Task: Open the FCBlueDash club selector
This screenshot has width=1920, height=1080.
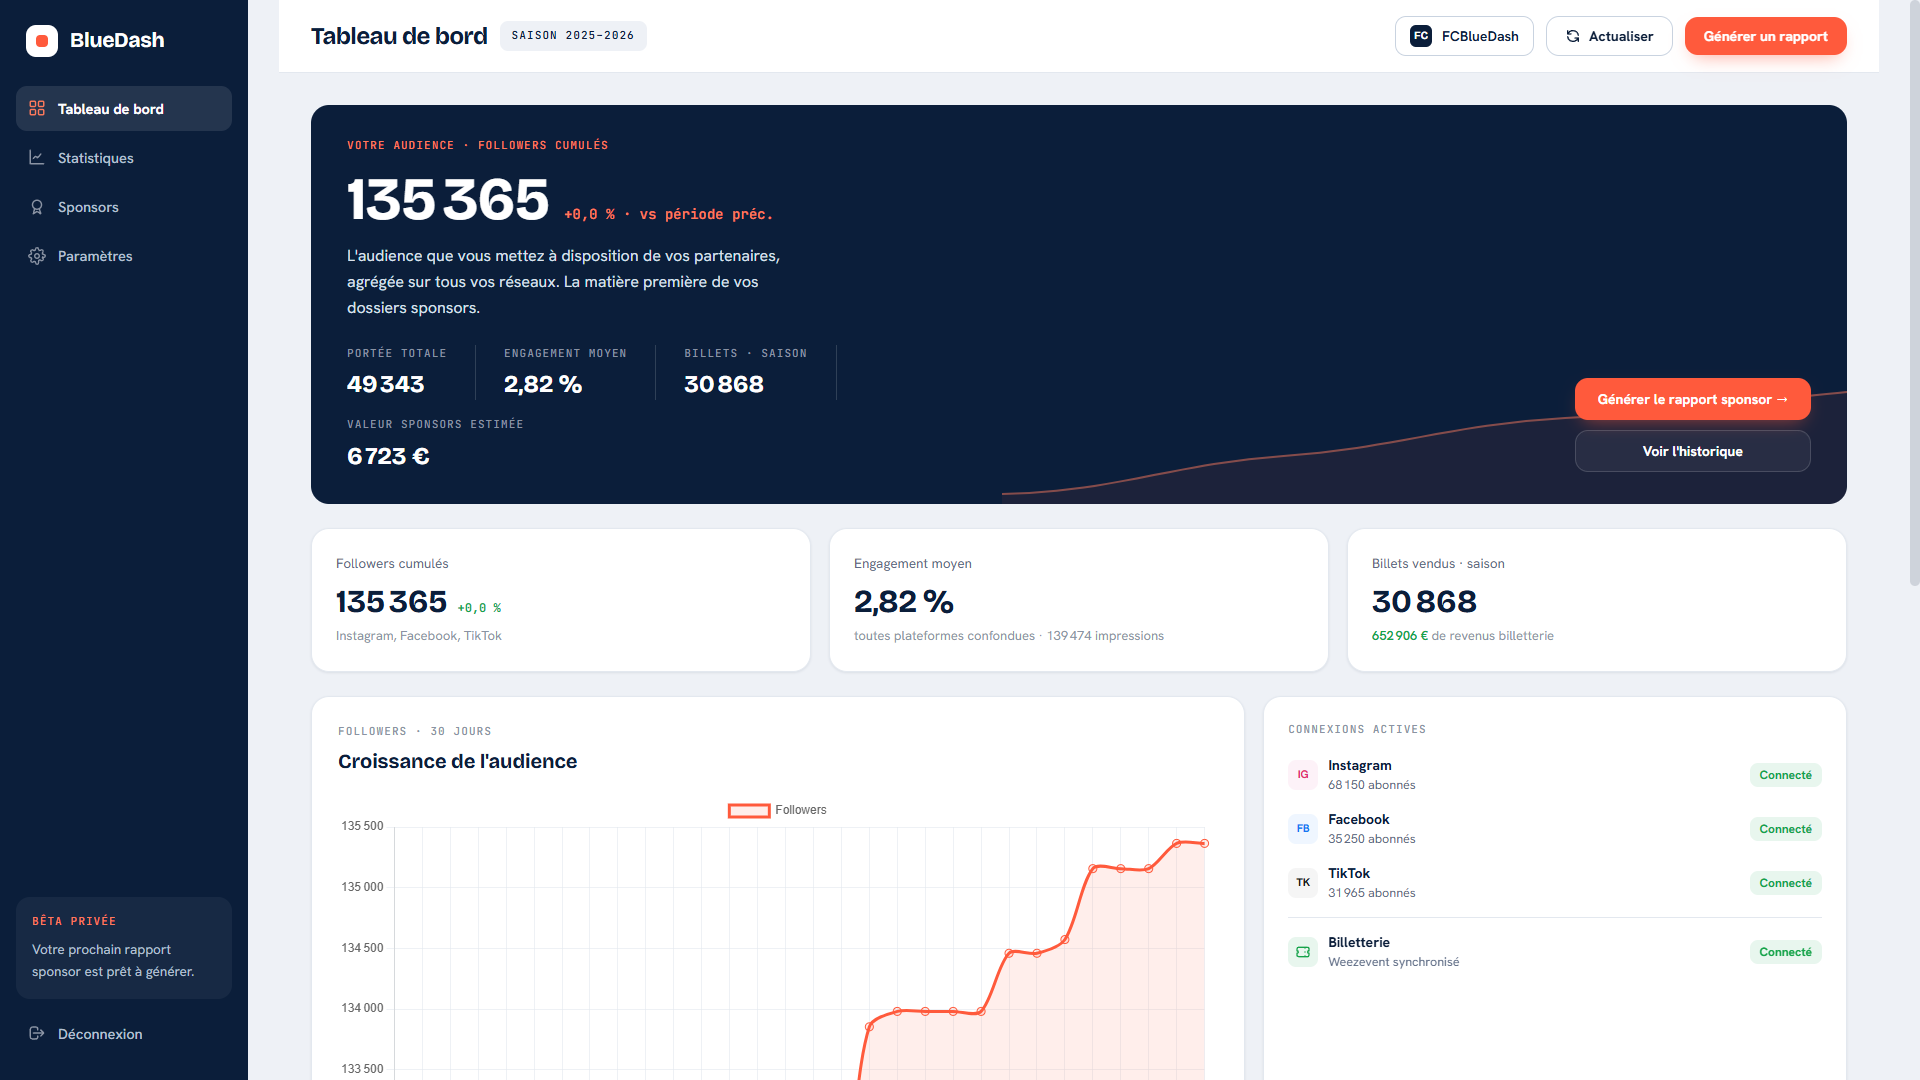Action: [1464, 36]
